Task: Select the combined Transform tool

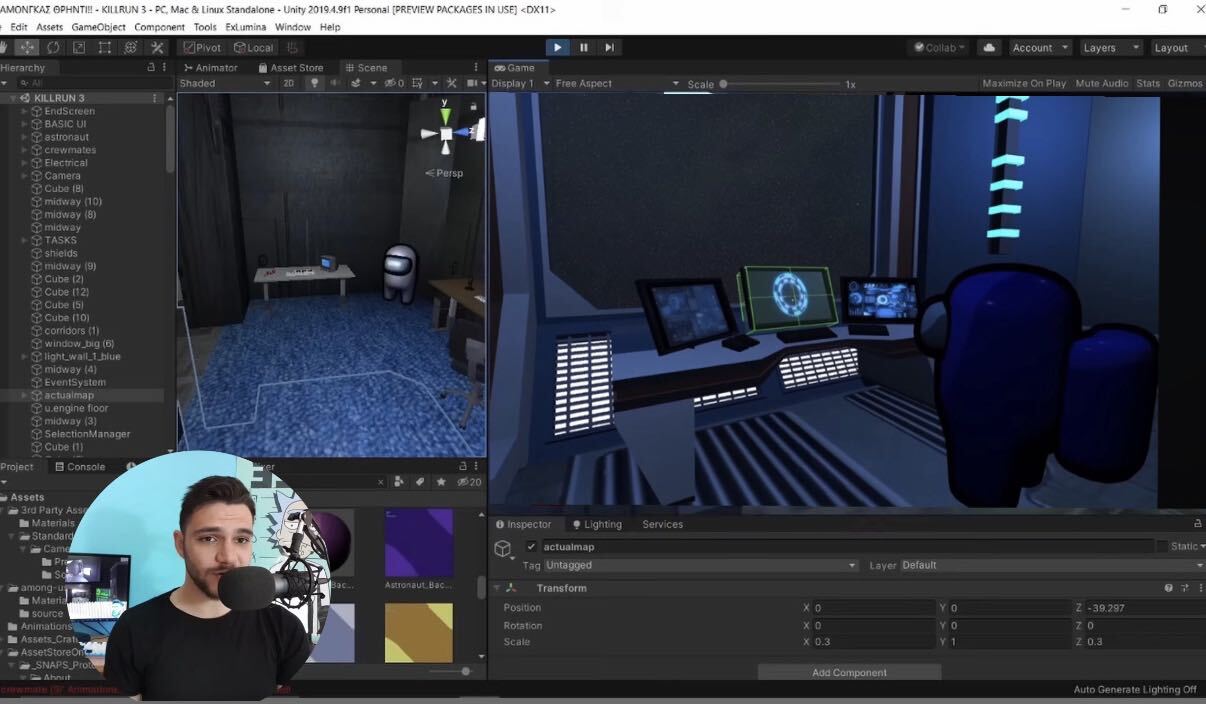Action: [131, 47]
